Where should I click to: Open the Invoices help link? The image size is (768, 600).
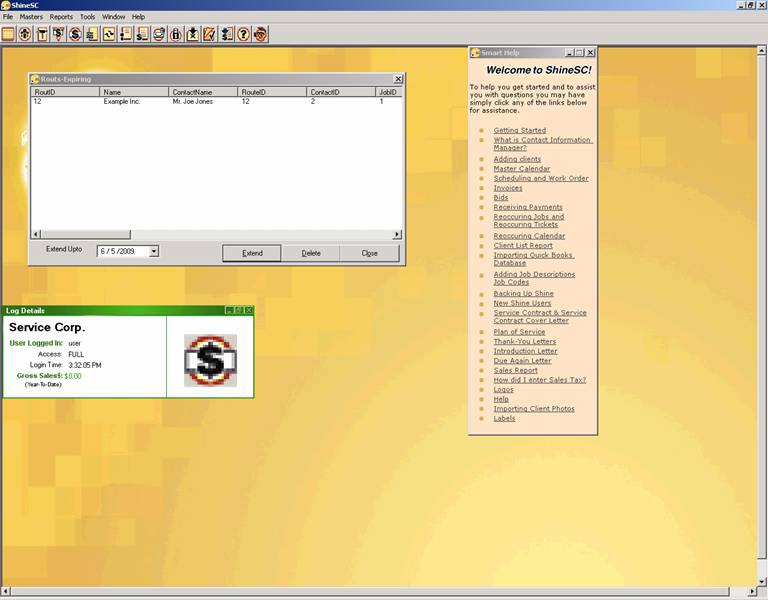[x=508, y=188]
